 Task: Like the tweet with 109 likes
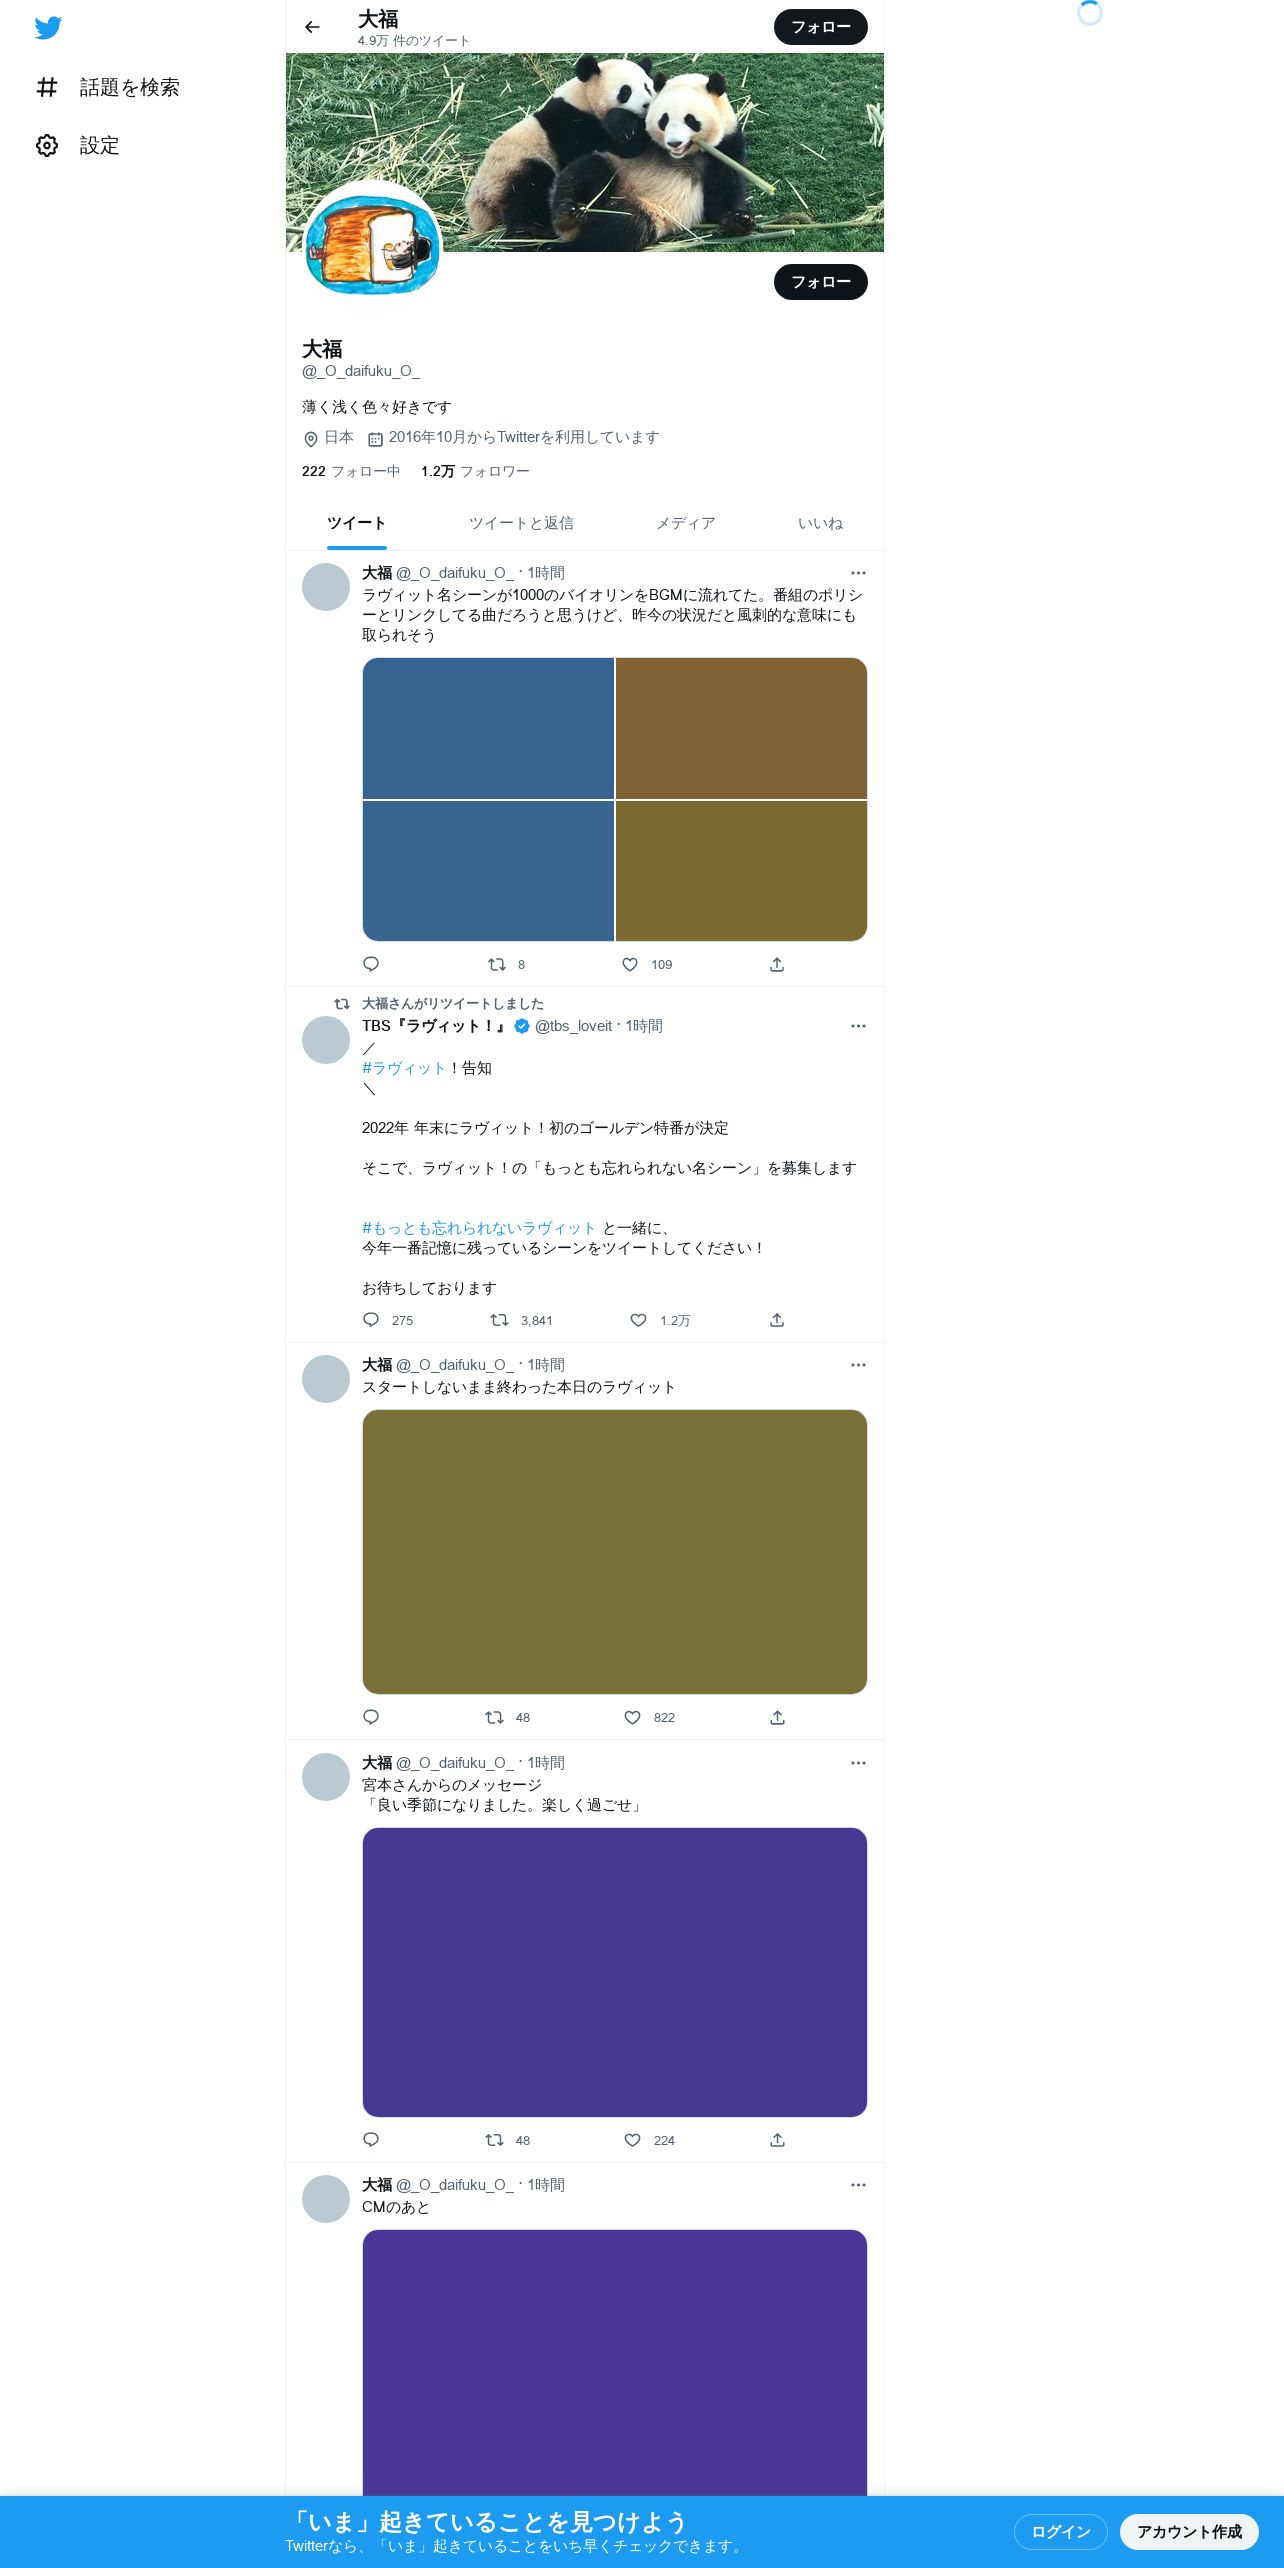[630, 965]
